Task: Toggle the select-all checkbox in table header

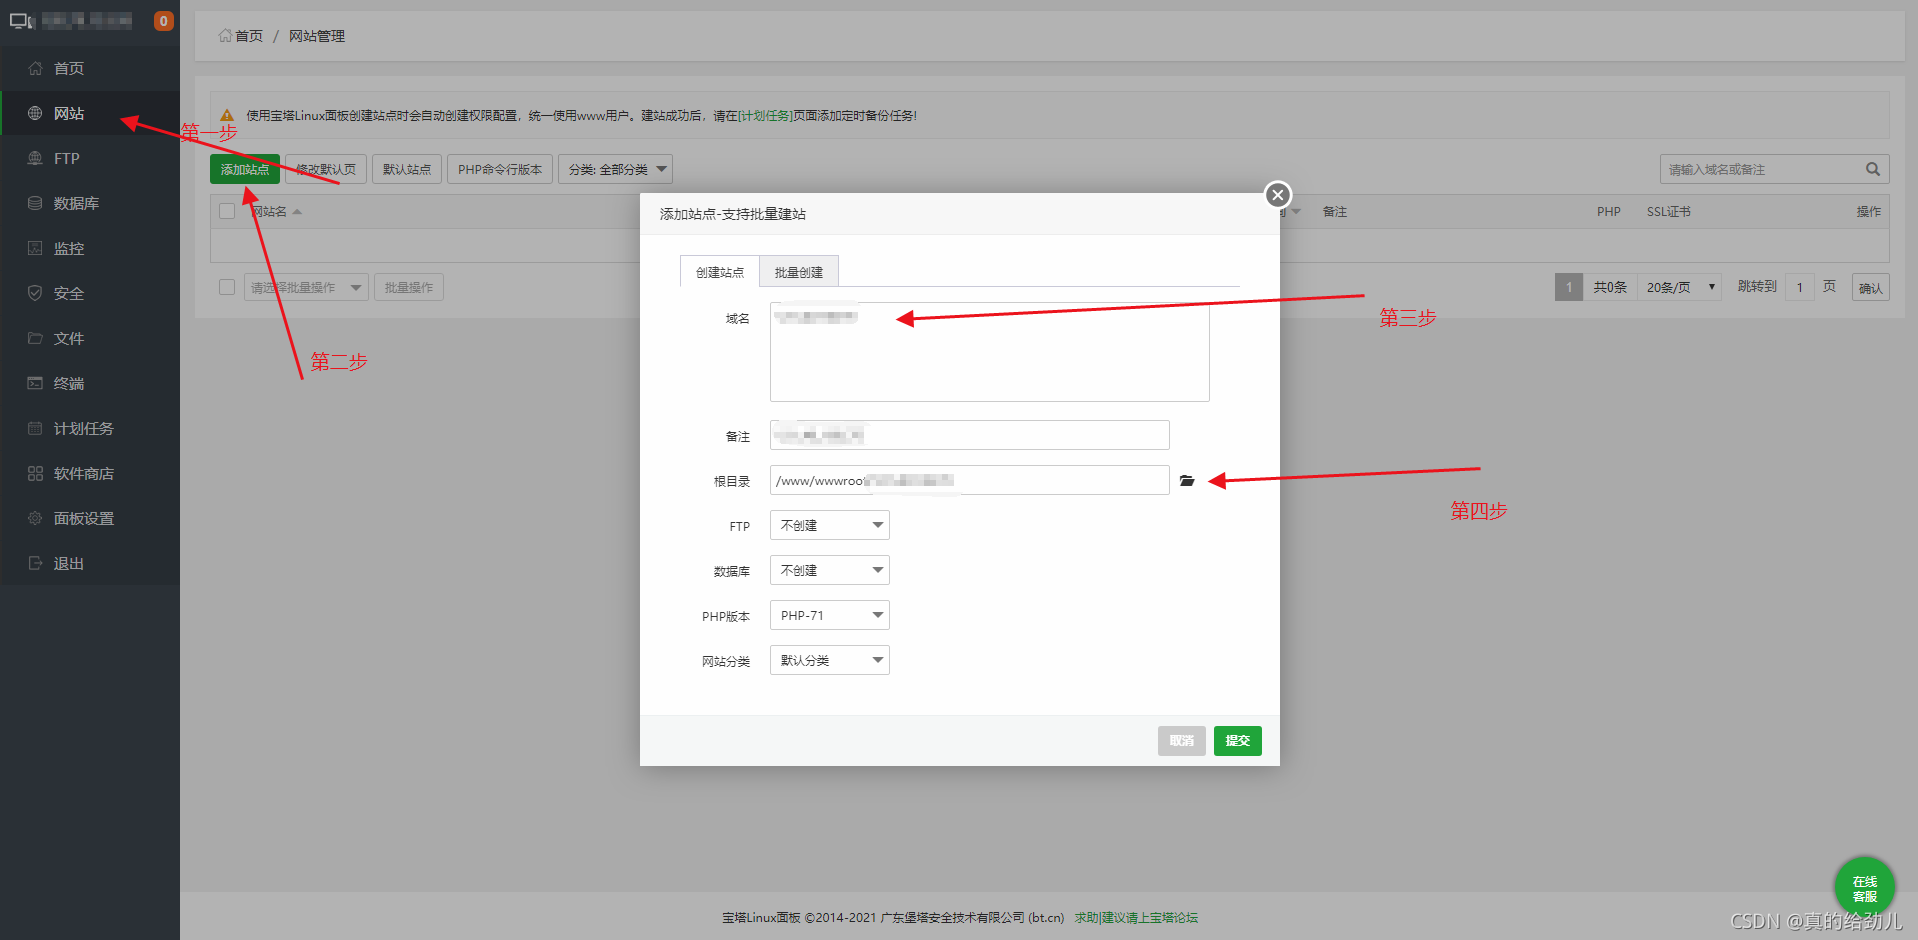Action: click(x=227, y=211)
